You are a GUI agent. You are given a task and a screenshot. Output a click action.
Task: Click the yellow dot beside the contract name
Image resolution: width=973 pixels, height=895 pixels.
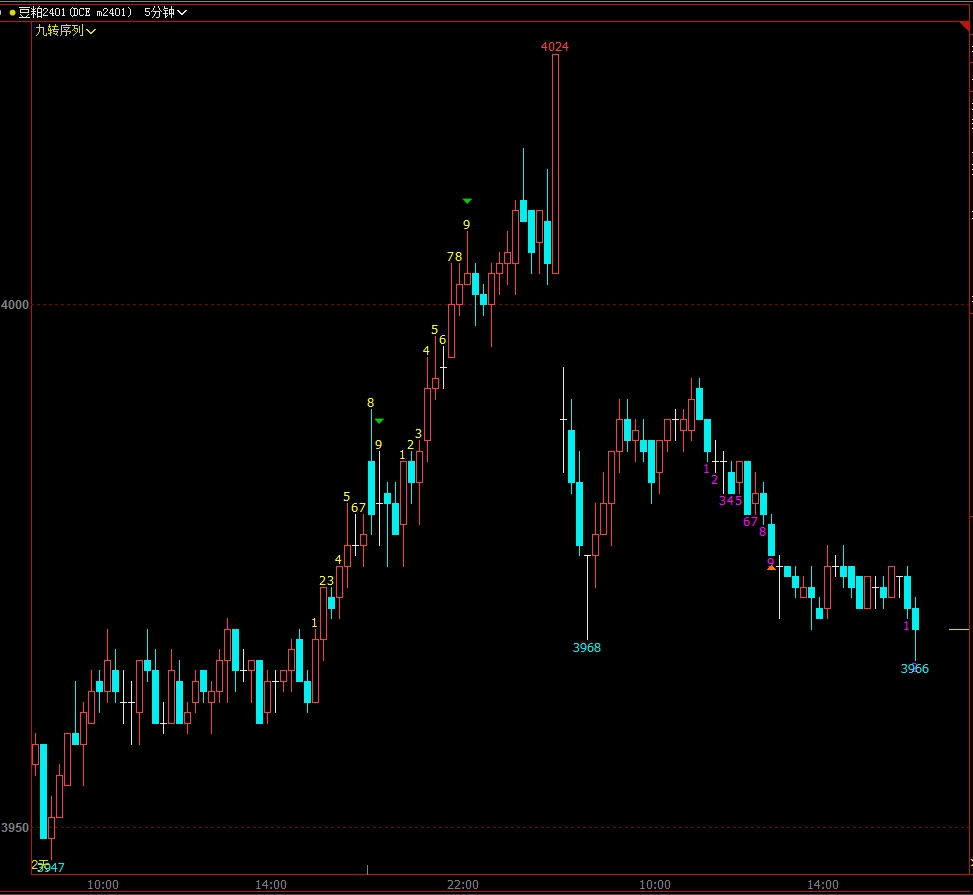click(x=11, y=12)
